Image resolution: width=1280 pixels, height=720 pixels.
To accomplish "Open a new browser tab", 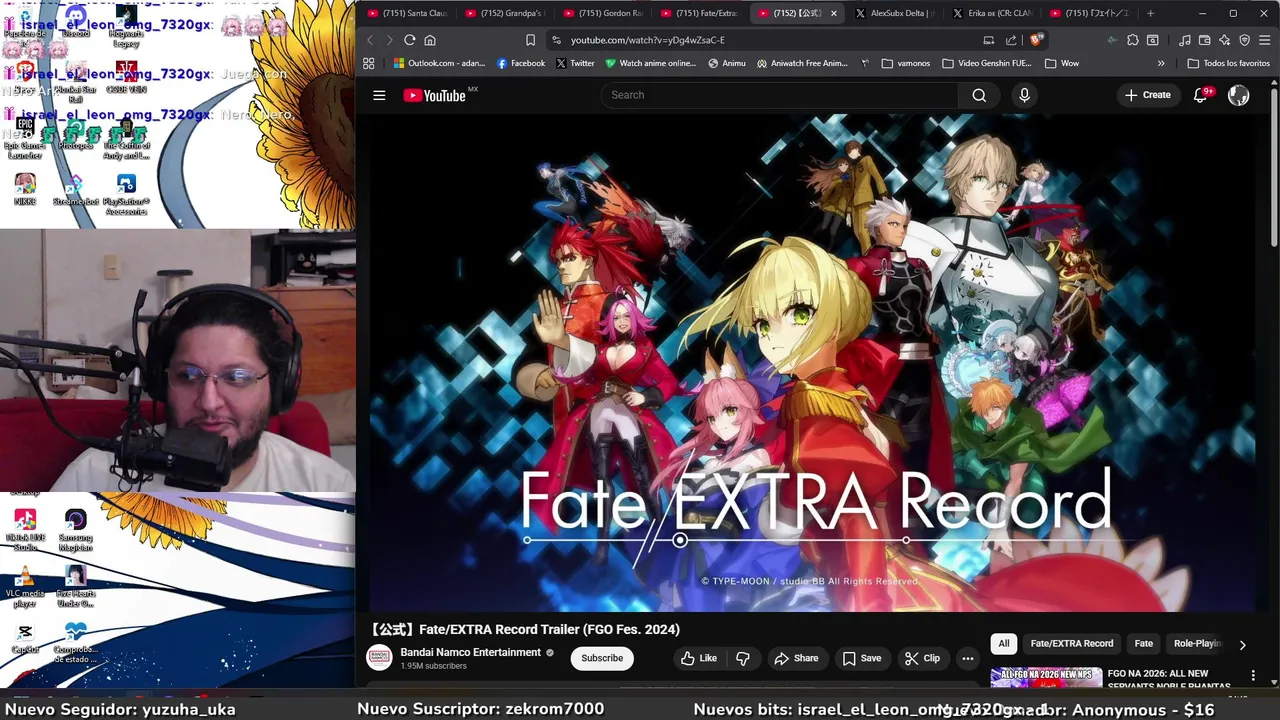I will (1150, 13).
